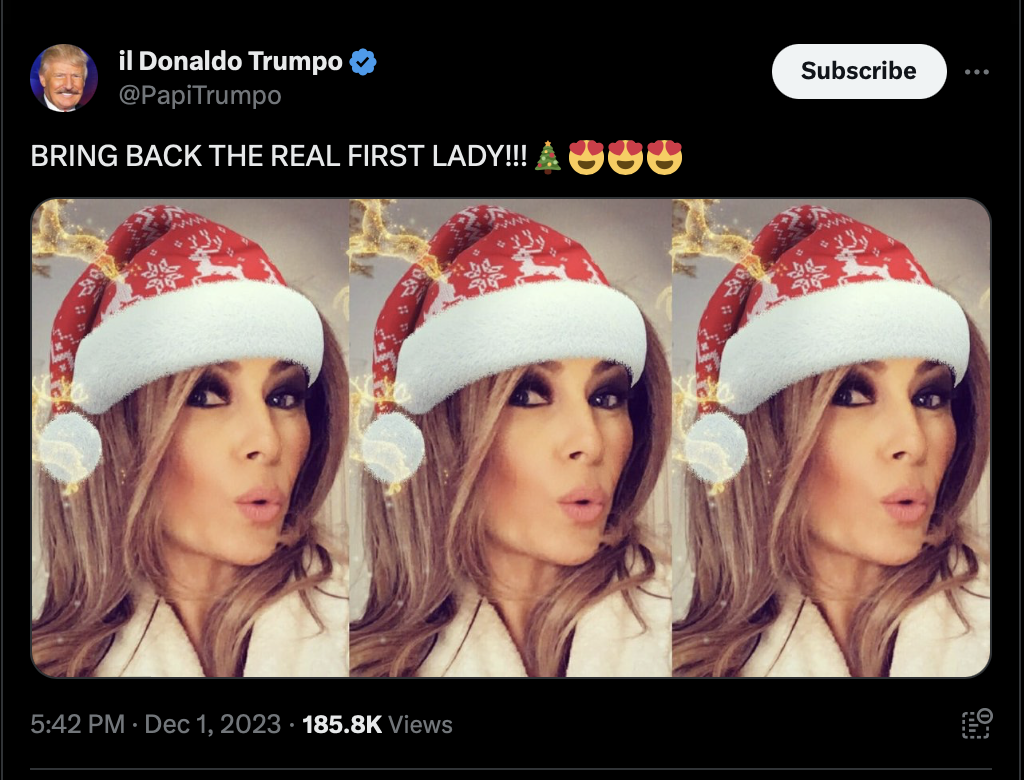Click the BRING BACK THE REAL FIRST LADY text
Image resolution: width=1024 pixels, height=780 pixels.
[x=279, y=157]
